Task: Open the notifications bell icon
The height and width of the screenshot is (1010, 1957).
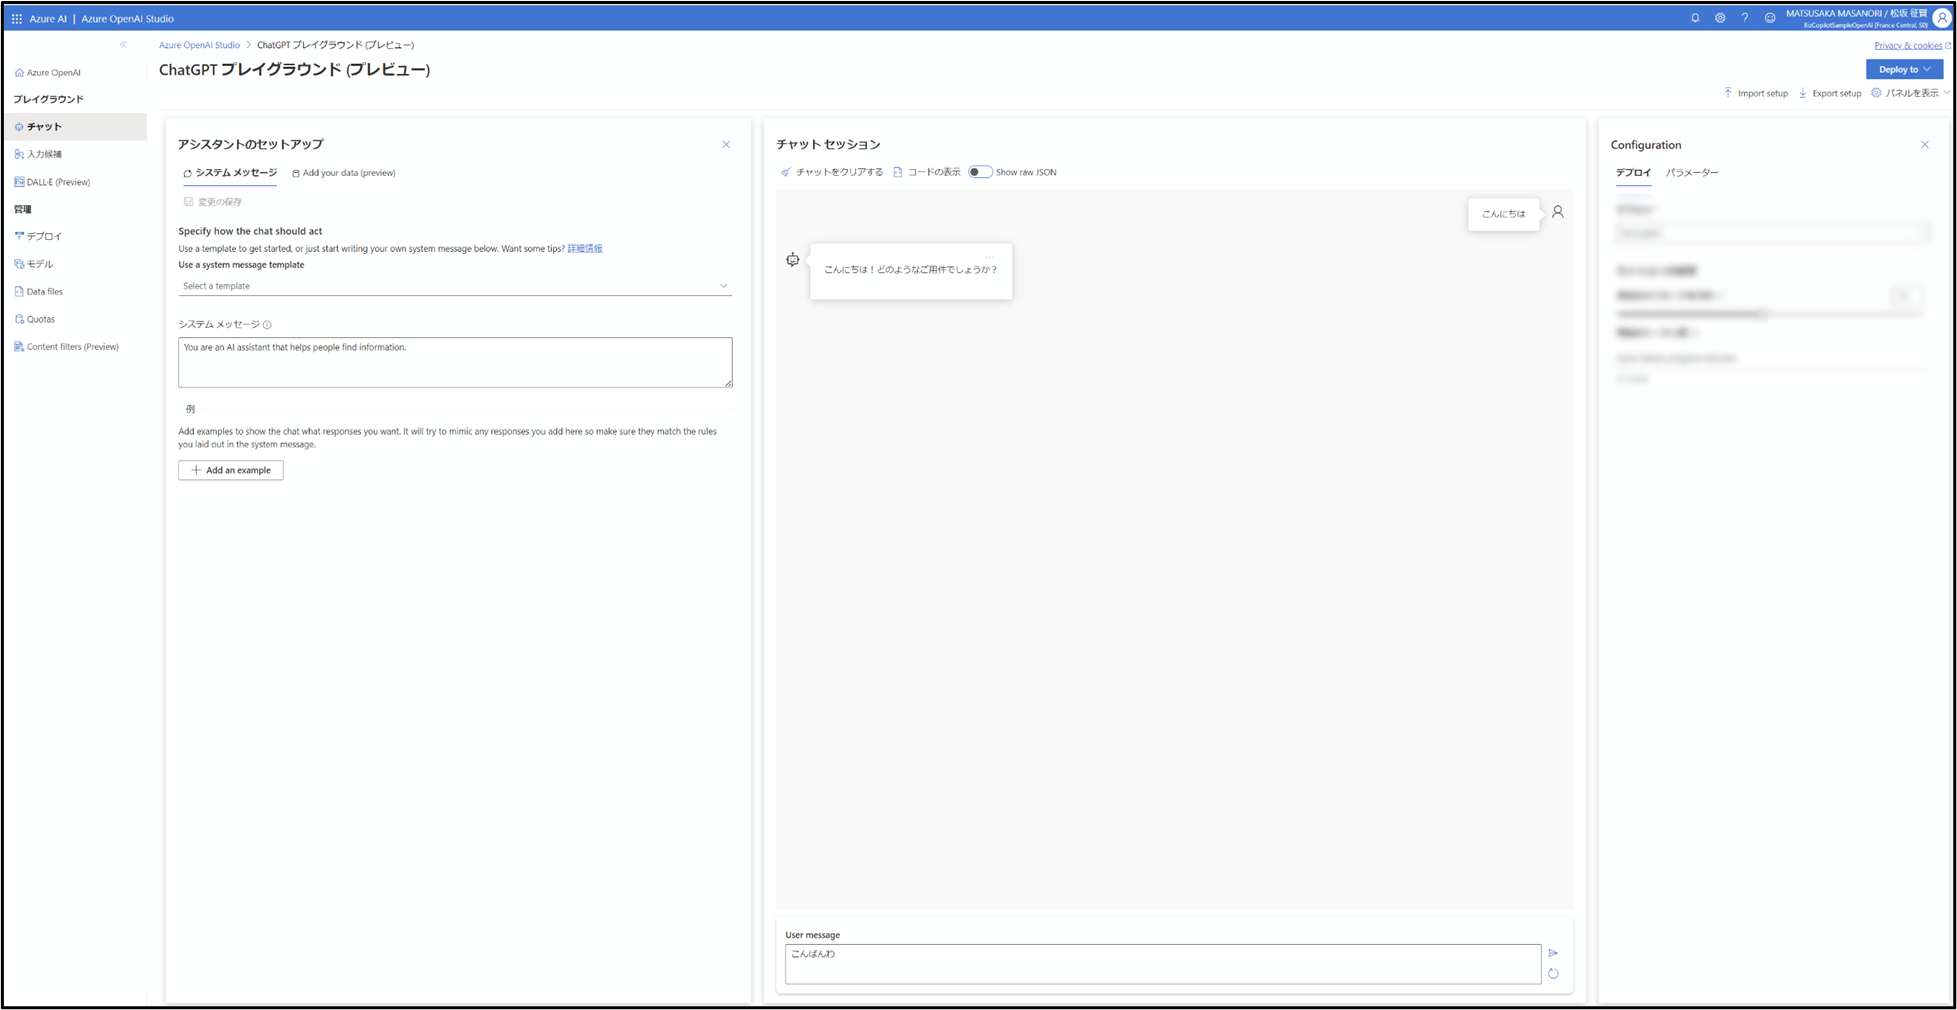Action: (1695, 18)
